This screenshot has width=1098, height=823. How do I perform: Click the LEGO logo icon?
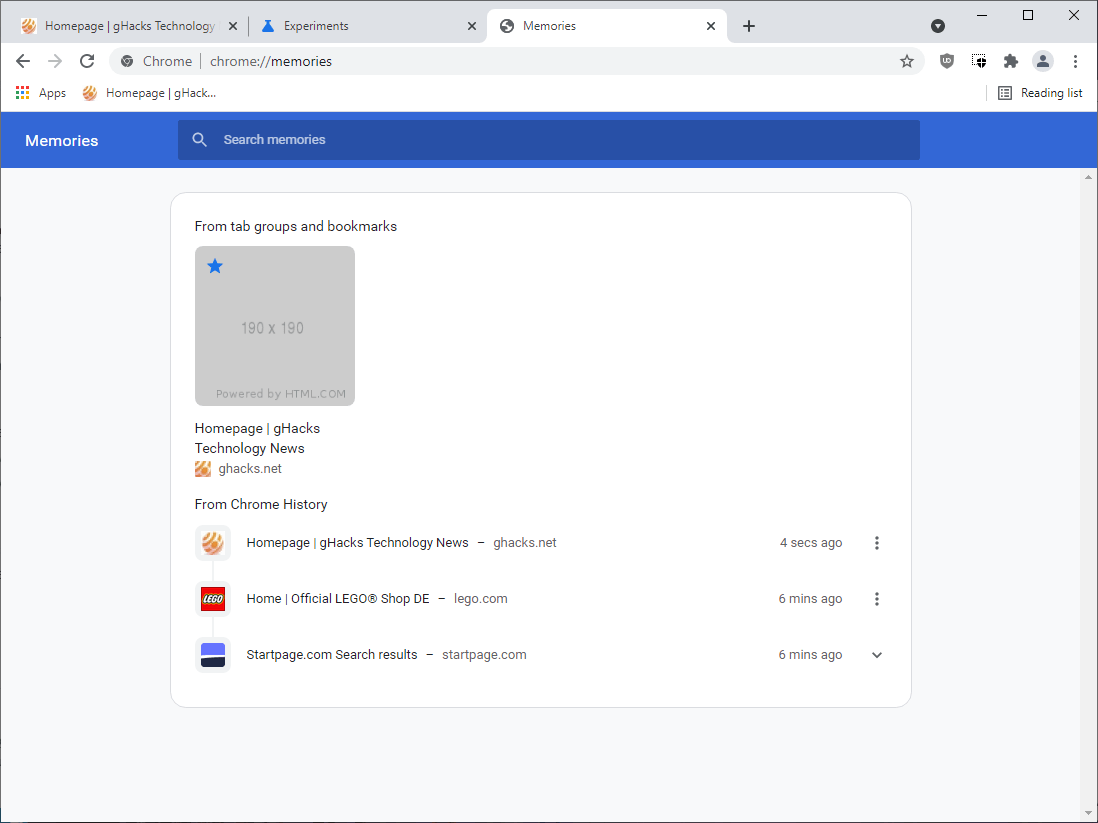213,599
